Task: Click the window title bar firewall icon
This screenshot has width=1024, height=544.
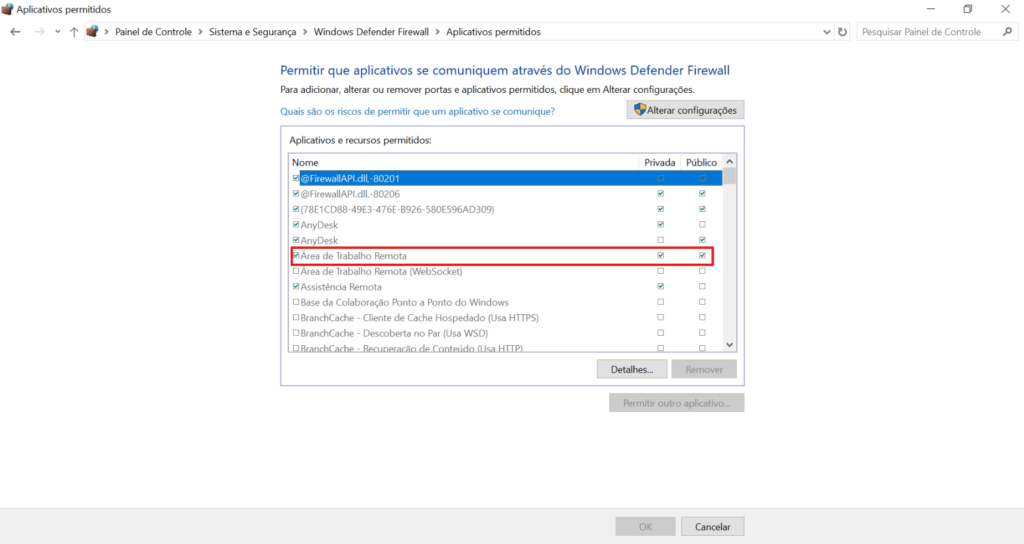Action: 7,9
